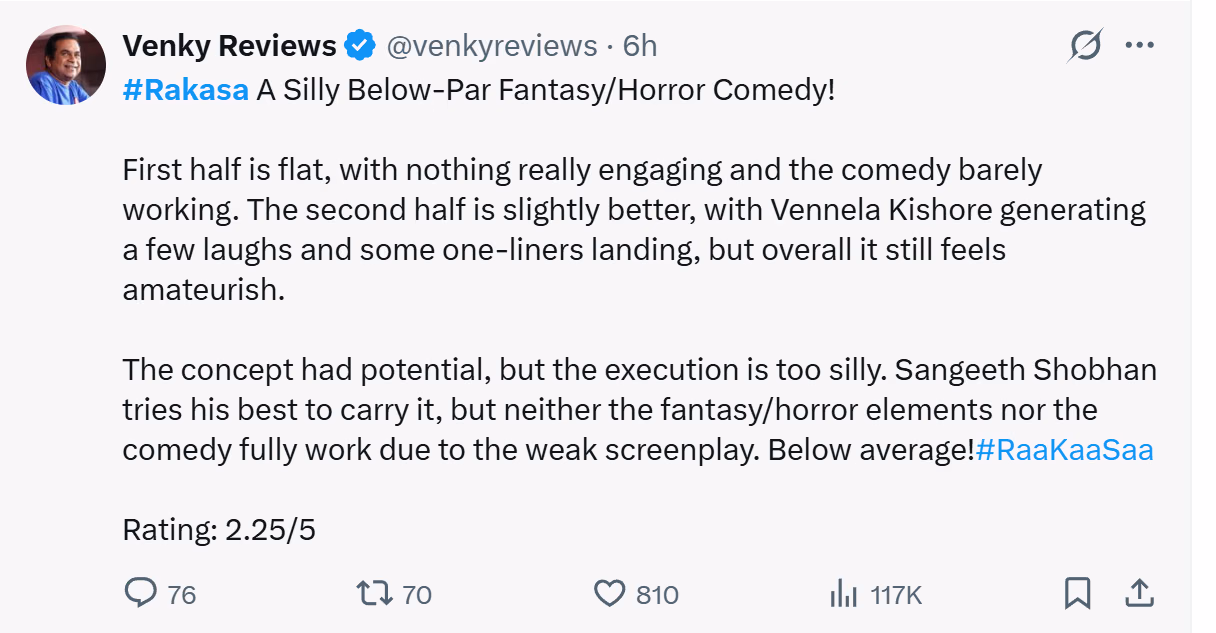
Task: Open the three-dot More options menu
Action: [x=1139, y=46]
